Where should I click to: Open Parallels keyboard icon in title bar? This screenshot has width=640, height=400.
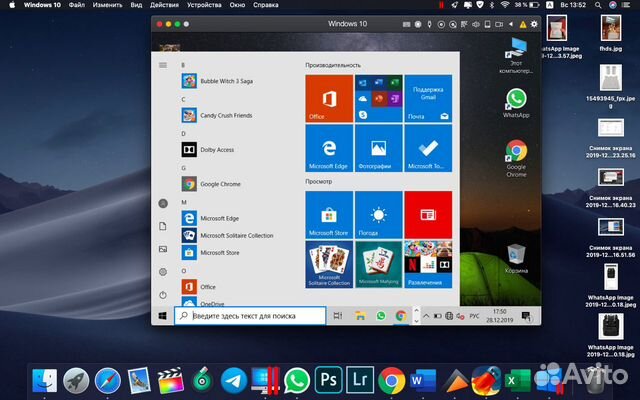406,24
